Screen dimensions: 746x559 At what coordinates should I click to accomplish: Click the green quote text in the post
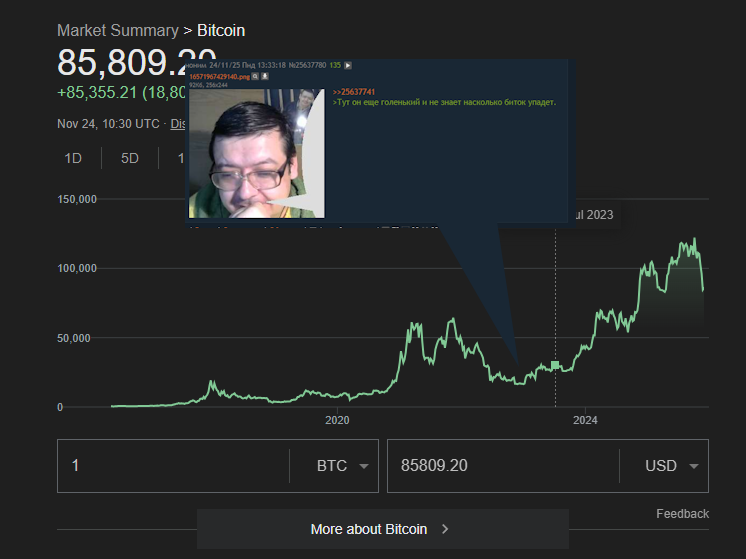pyautogui.click(x=444, y=102)
